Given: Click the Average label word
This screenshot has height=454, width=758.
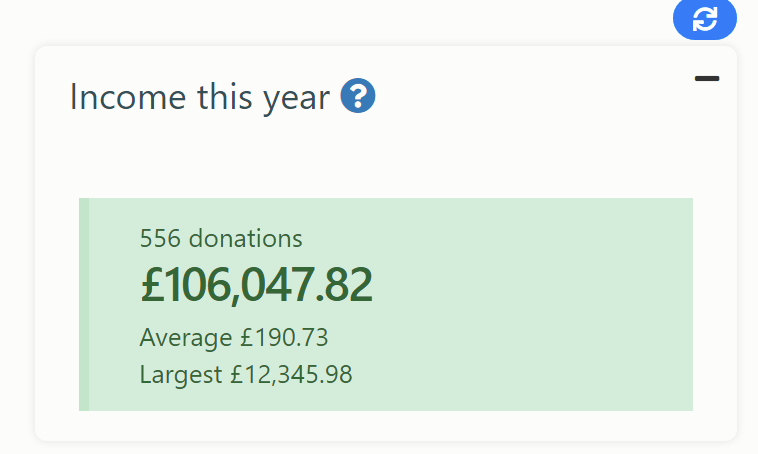Looking at the screenshot, I should pyautogui.click(x=186, y=337).
